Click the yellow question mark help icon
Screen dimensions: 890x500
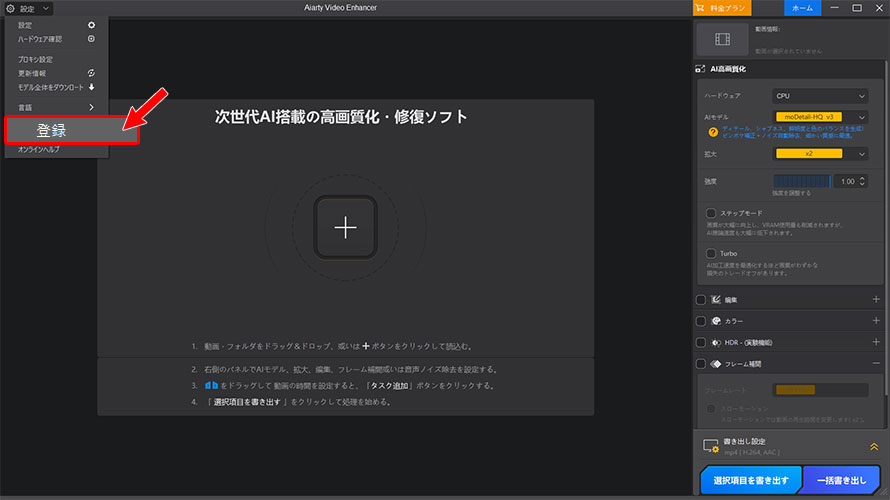click(713, 132)
